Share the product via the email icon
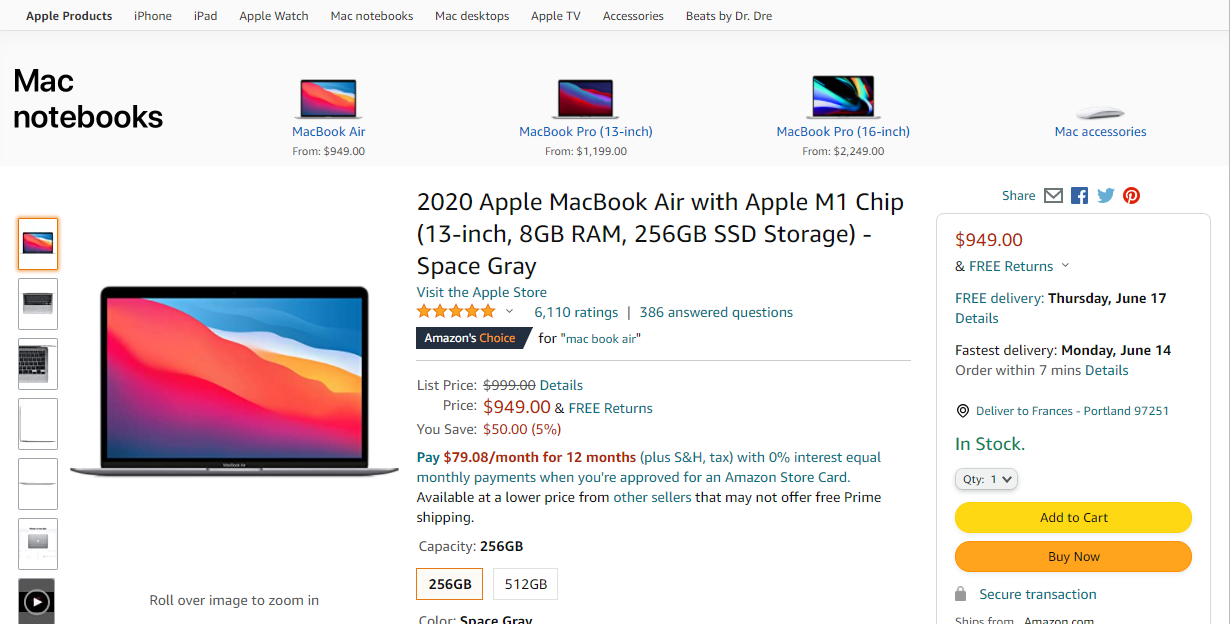Screen dimensions: 1230x624 [1053, 196]
